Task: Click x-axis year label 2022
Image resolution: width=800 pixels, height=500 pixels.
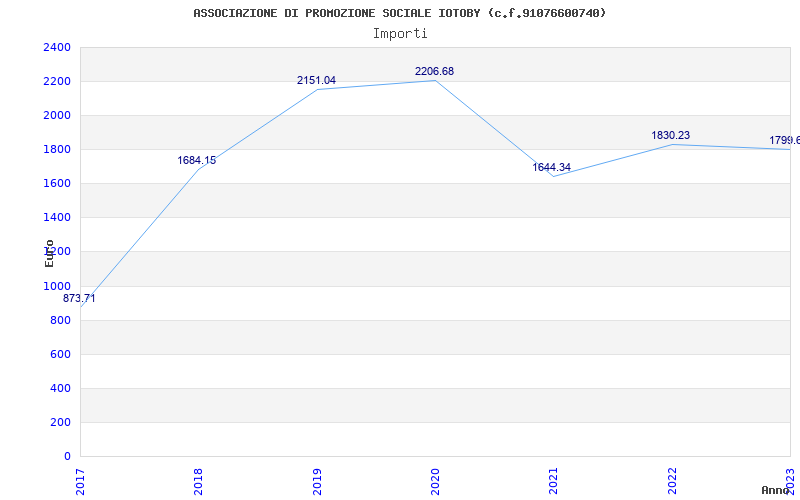Action: tap(672, 481)
